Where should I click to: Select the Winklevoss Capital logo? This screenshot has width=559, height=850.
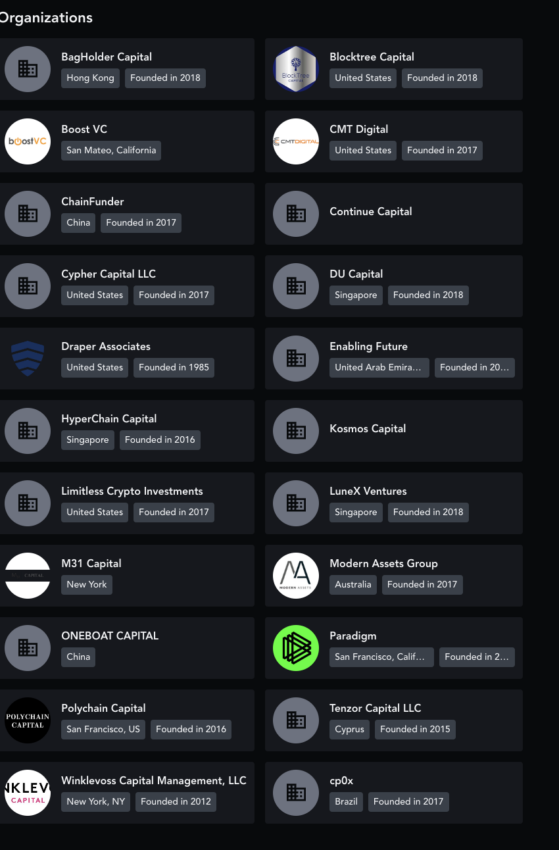tap(27, 793)
